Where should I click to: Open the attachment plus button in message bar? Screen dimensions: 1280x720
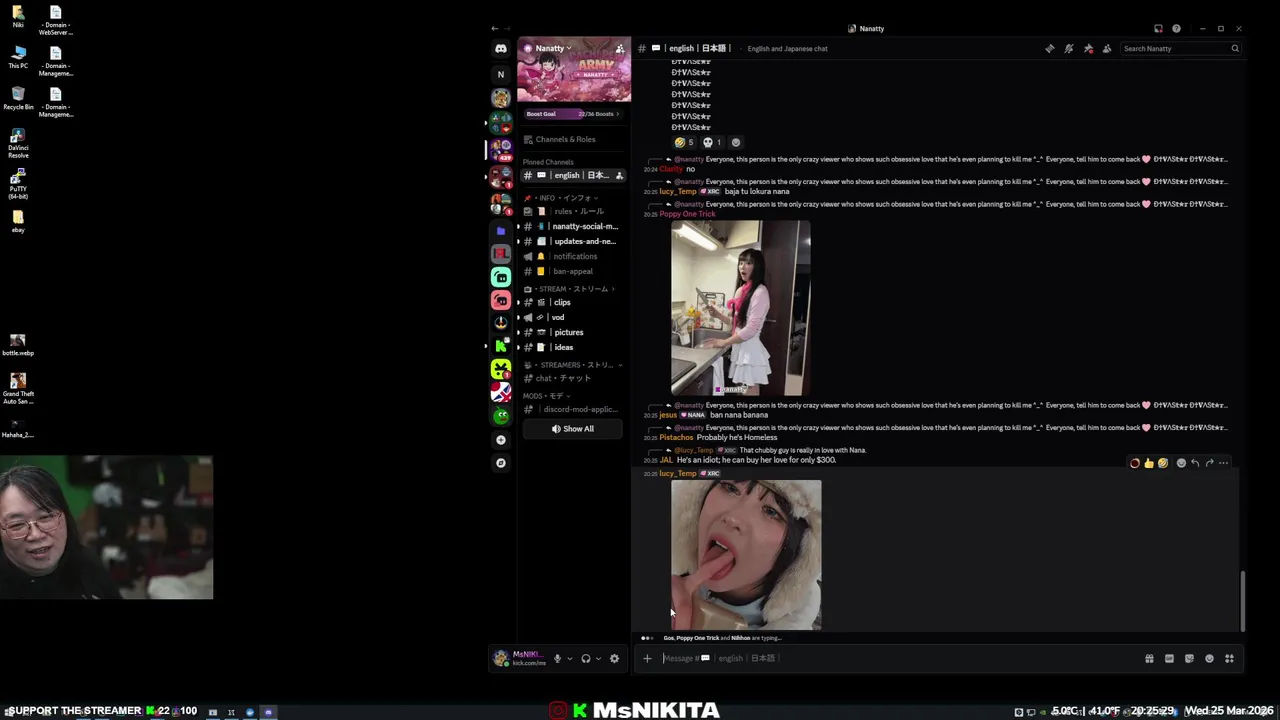[647, 658]
